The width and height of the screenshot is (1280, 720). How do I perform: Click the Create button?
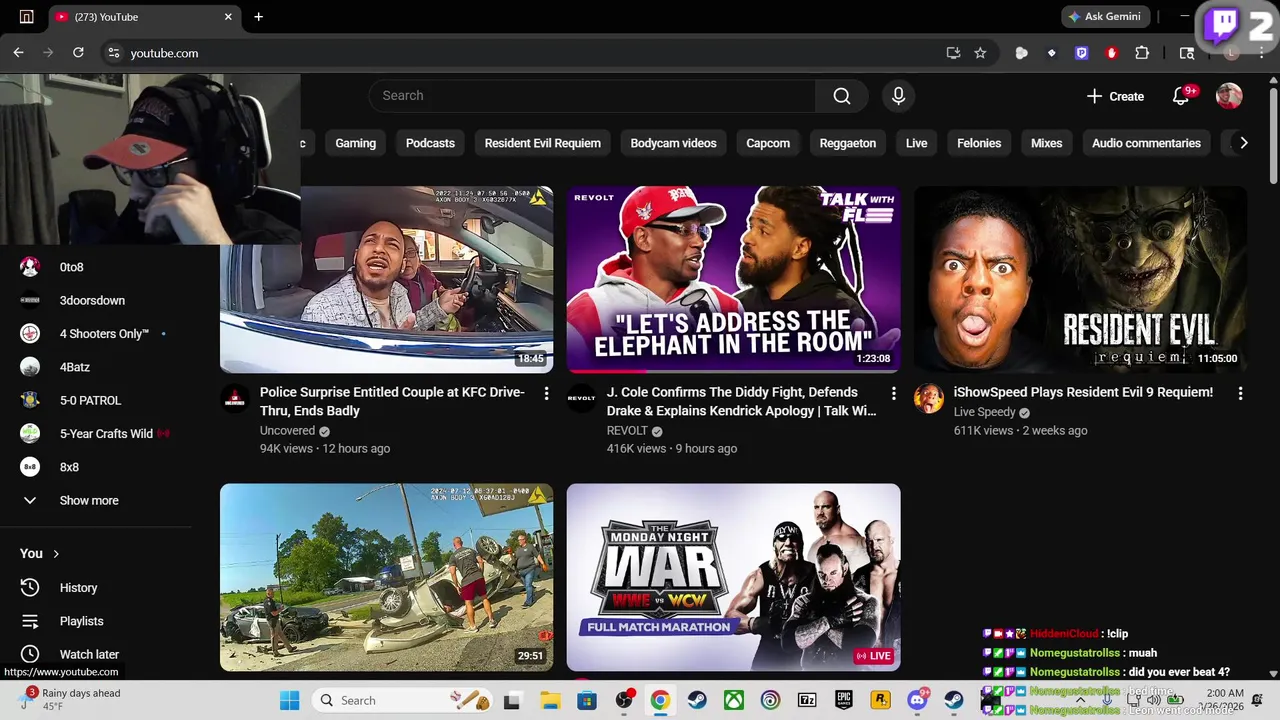coord(1115,96)
